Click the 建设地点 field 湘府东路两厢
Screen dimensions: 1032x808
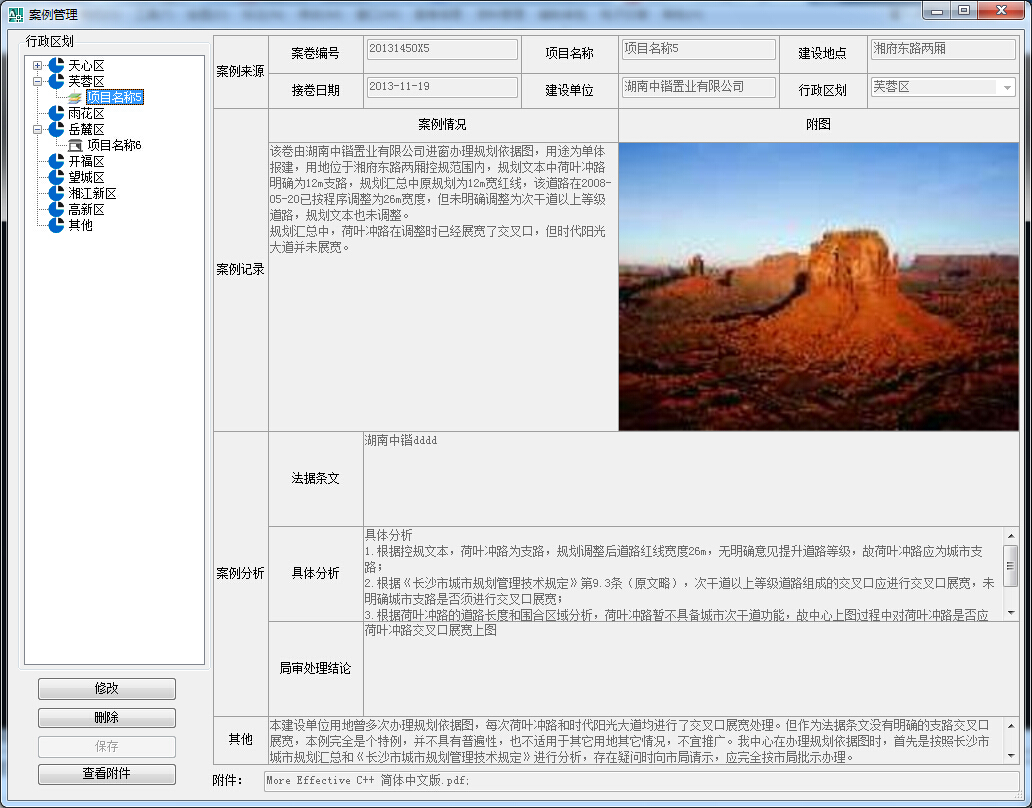point(943,49)
